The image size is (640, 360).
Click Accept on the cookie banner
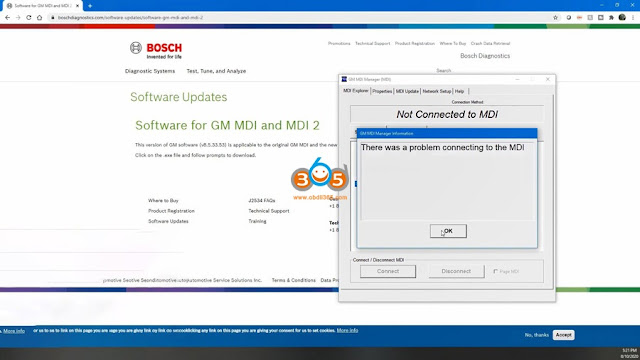(563, 335)
